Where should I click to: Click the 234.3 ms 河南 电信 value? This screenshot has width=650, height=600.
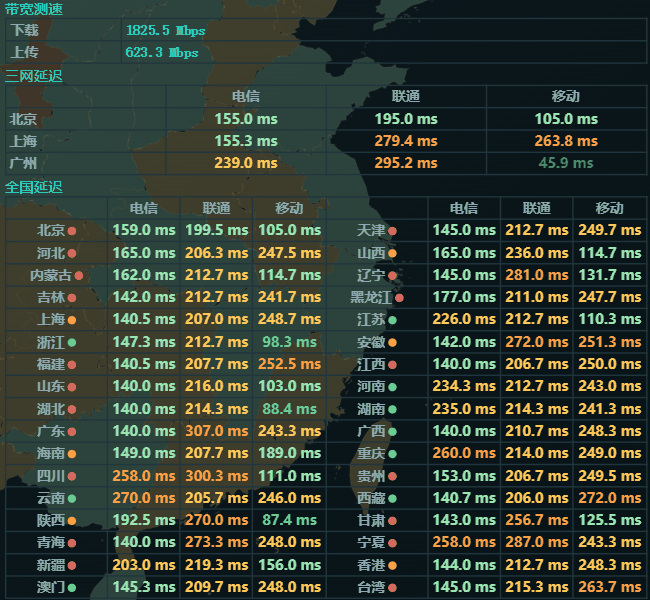coord(464,386)
